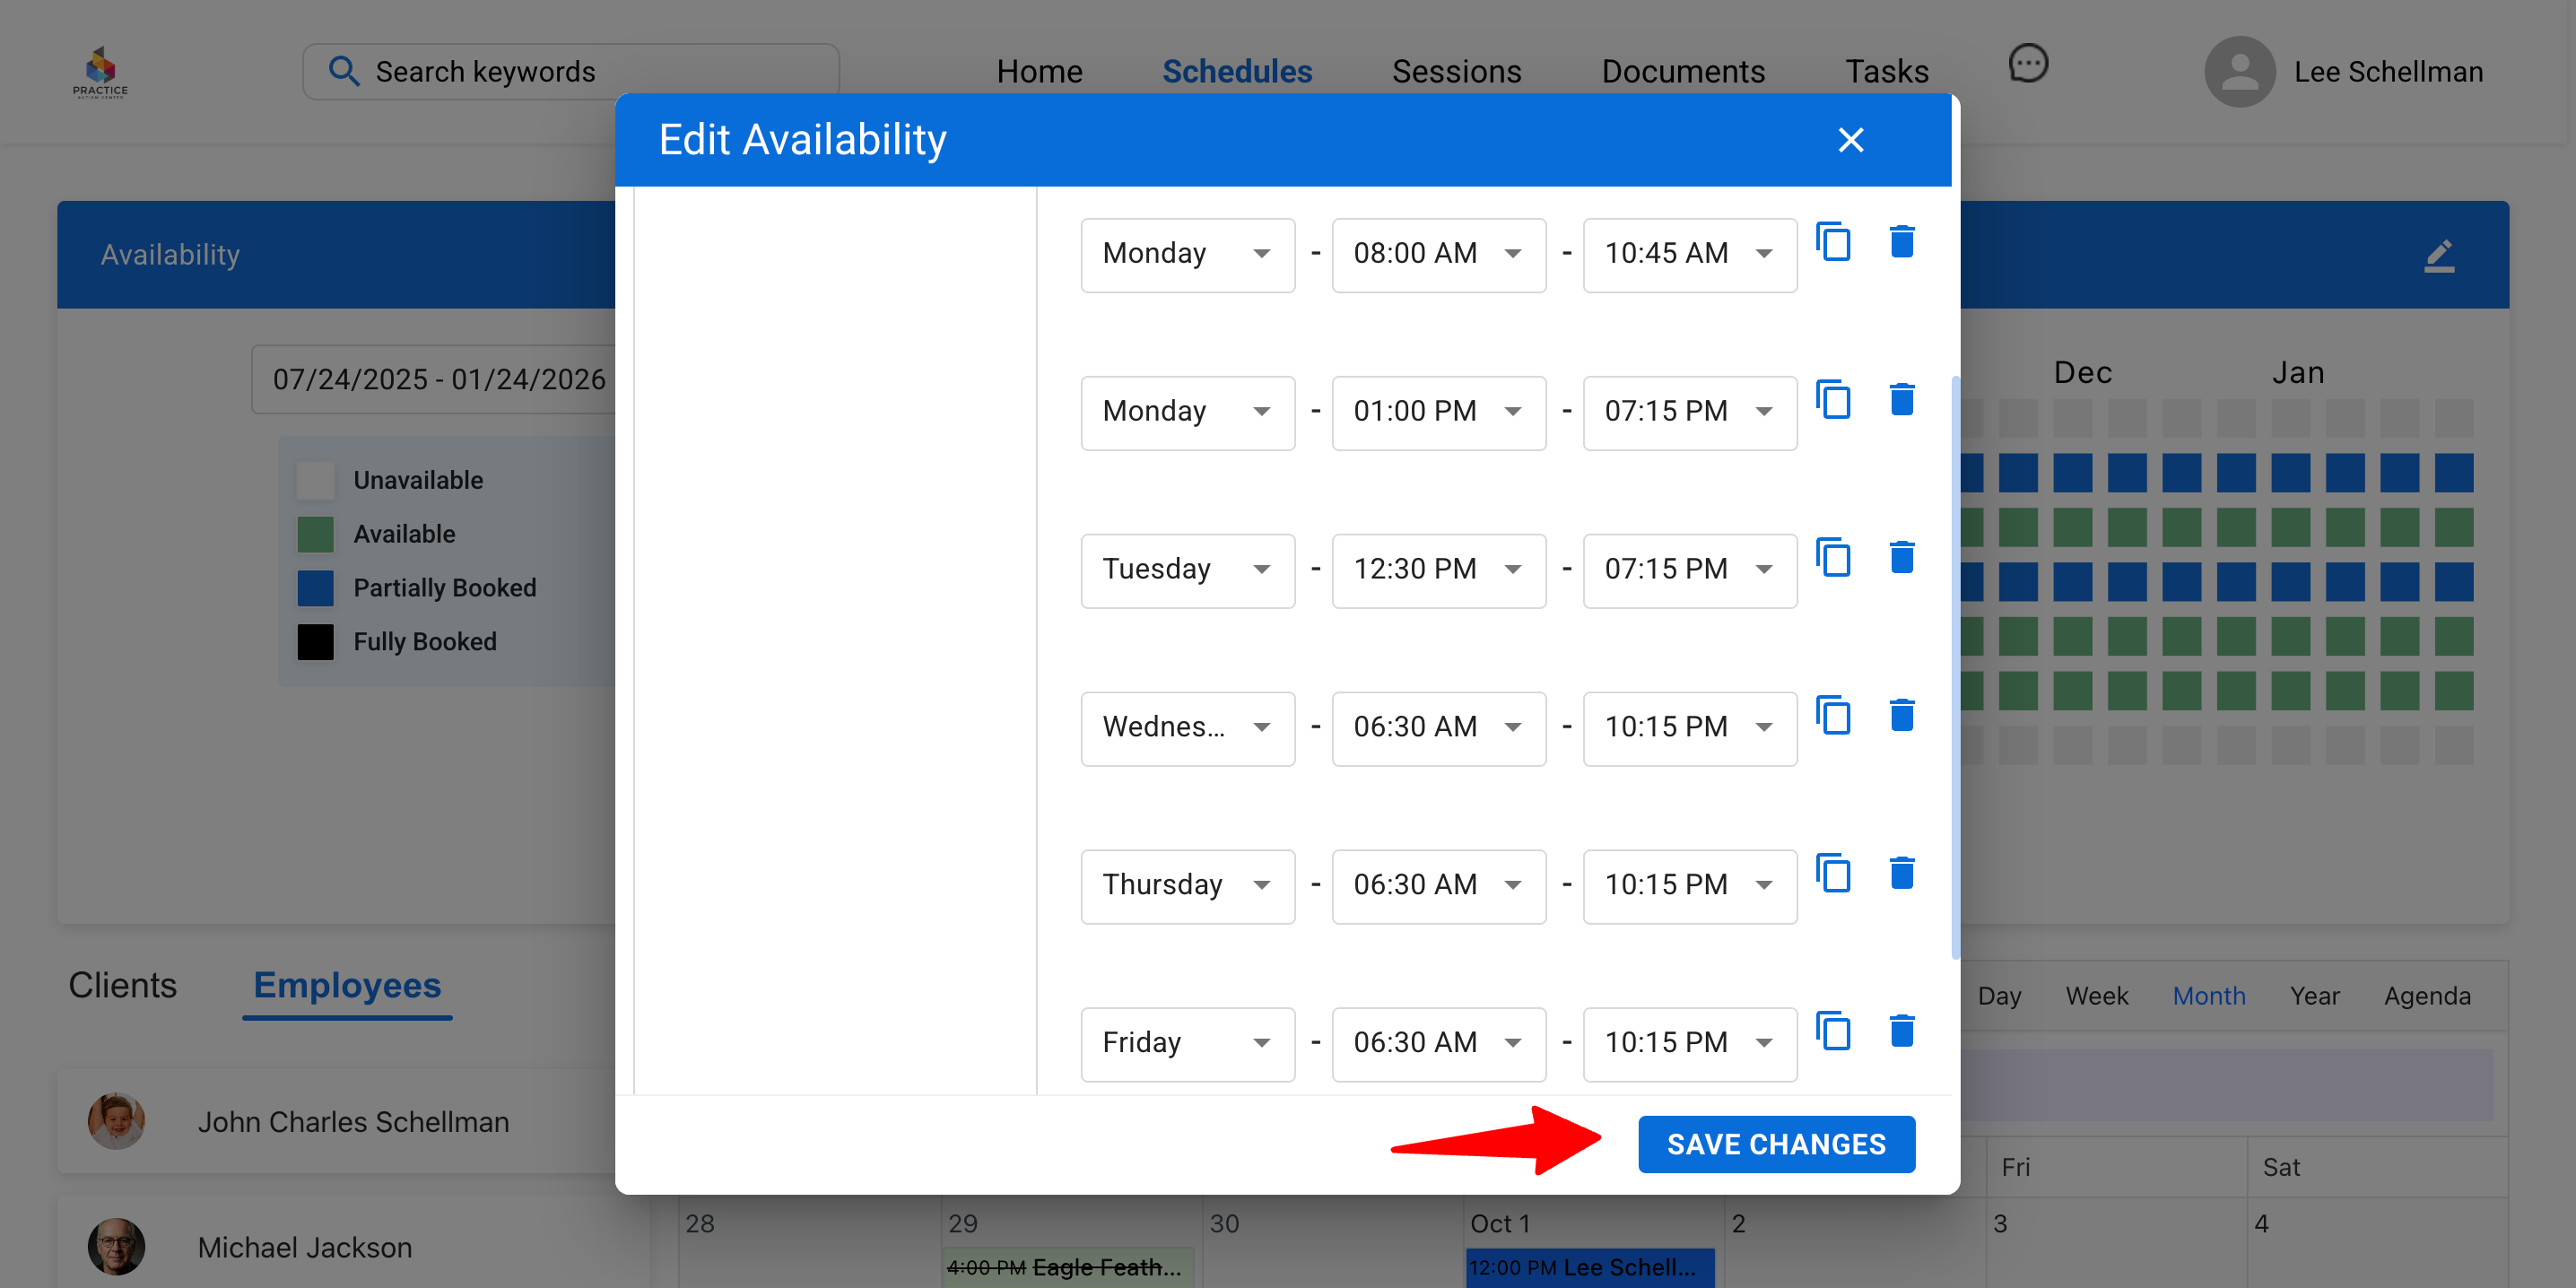Image resolution: width=2576 pixels, height=1288 pixels.
Task: Click the edit pencil on Availability panel
Action: (x=2439, y=256)
